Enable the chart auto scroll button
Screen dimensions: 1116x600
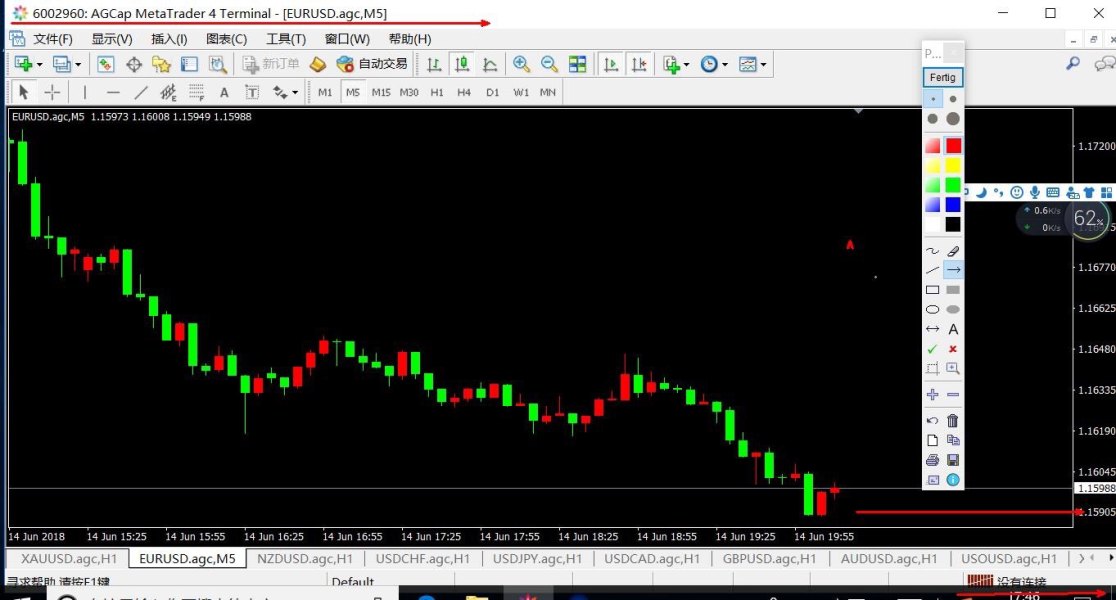click(x=609, y=64)
